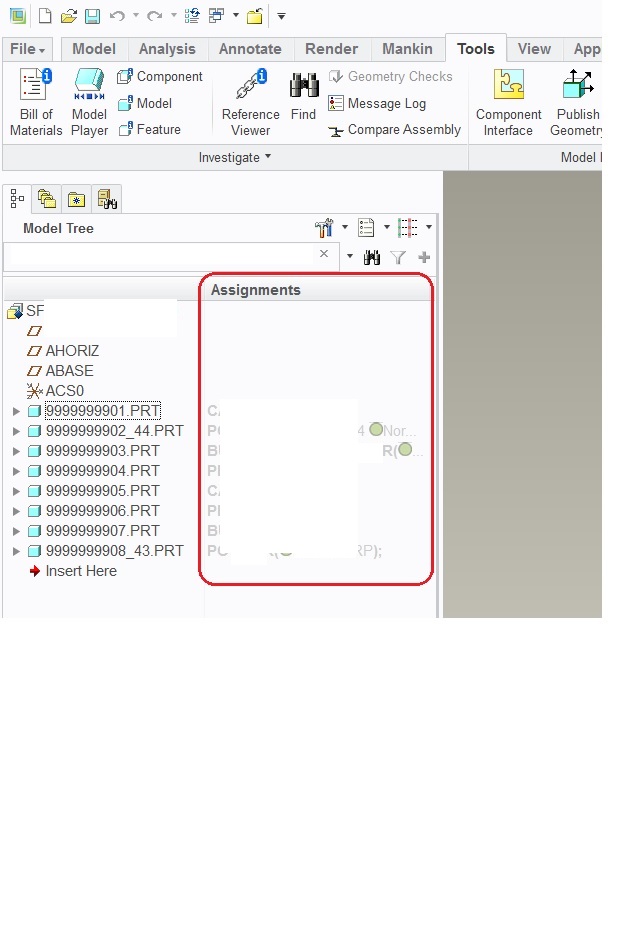This screenshot has width=642, height=927.
Task: Clear the Model Tree search field
Action: (324, 254)
